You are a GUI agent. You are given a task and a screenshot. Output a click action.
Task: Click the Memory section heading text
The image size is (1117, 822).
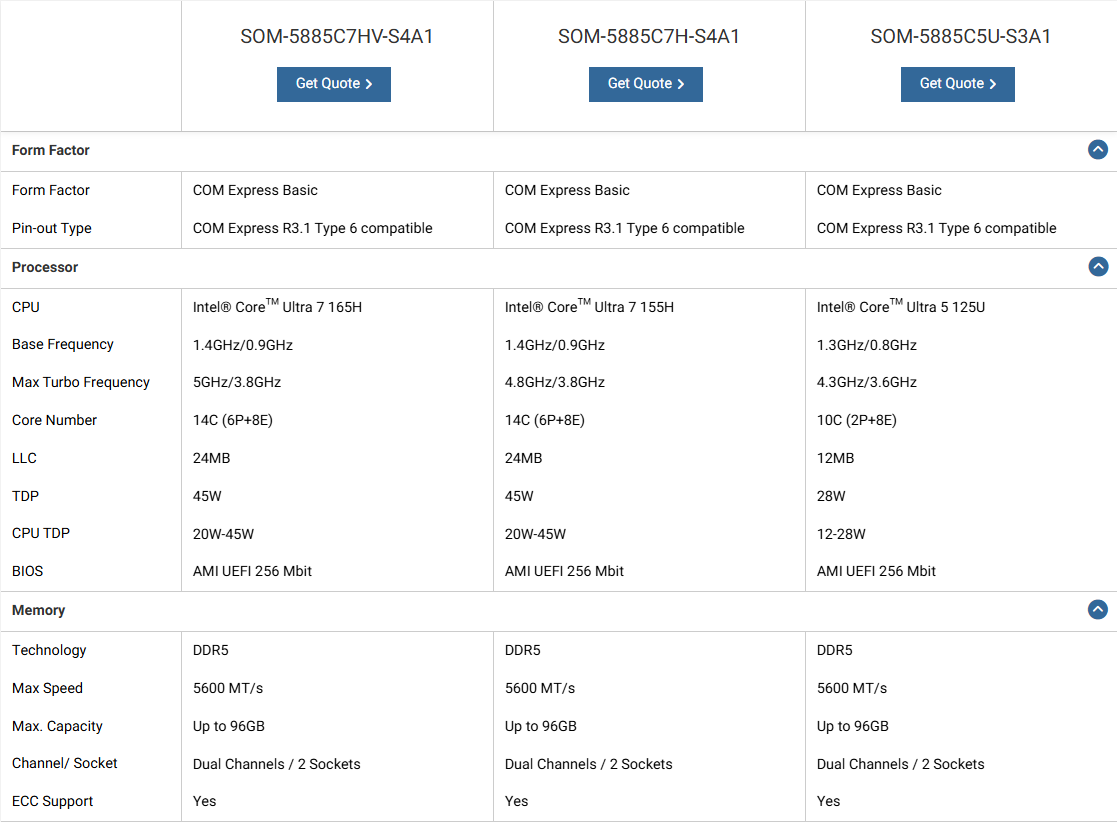tap(38, 610)
